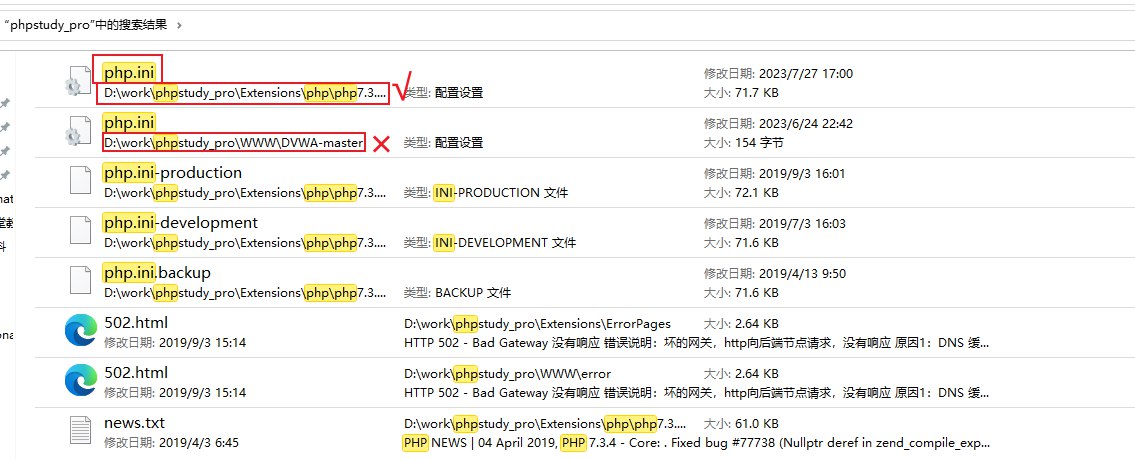
Task: Select the php.ini file modified 2023/7/27
Action: click(130, 72)
